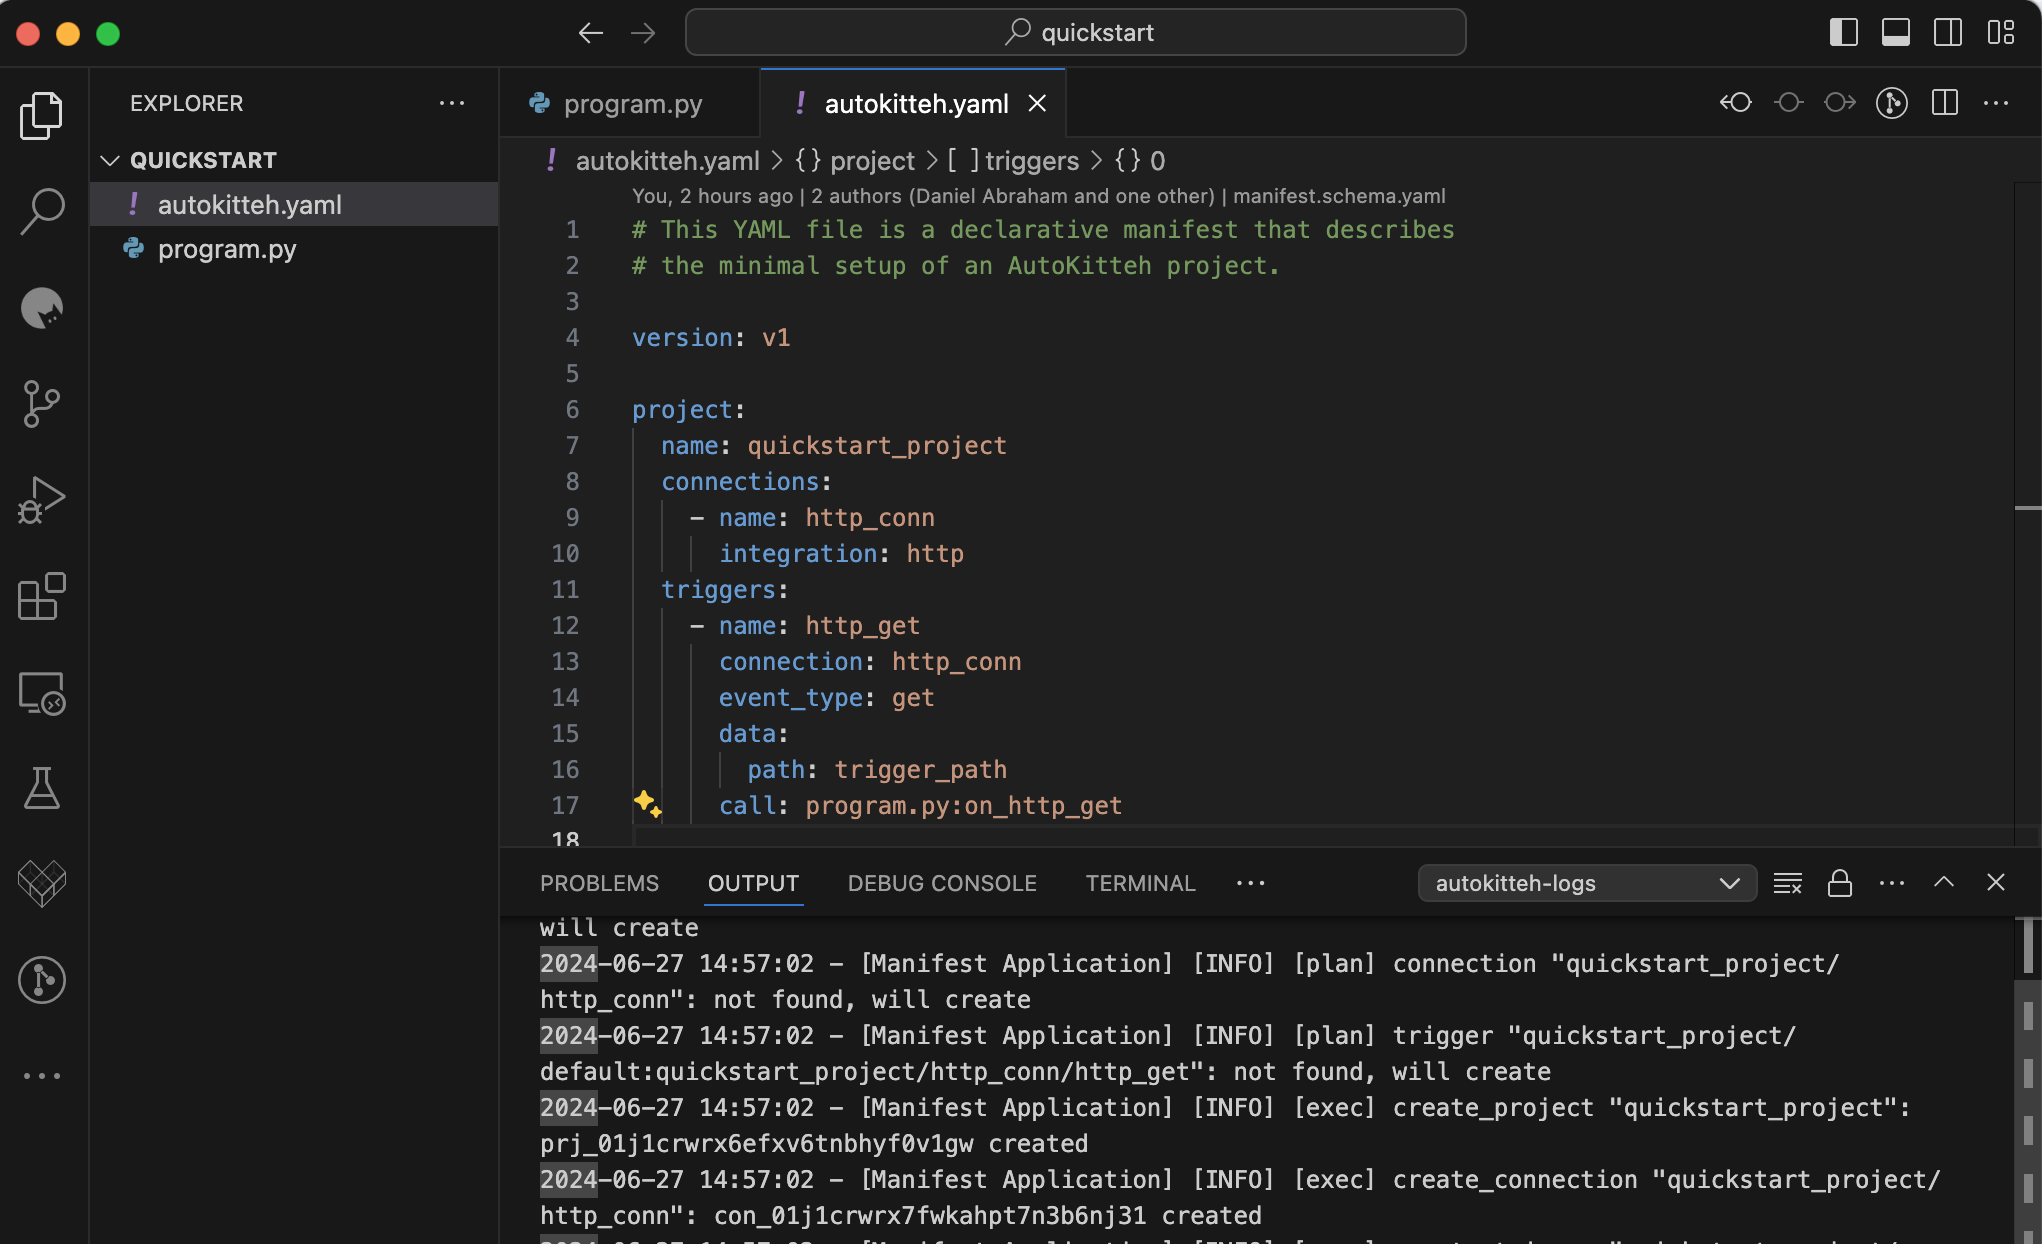Click the EXPLORER panel title

(186, 103)
